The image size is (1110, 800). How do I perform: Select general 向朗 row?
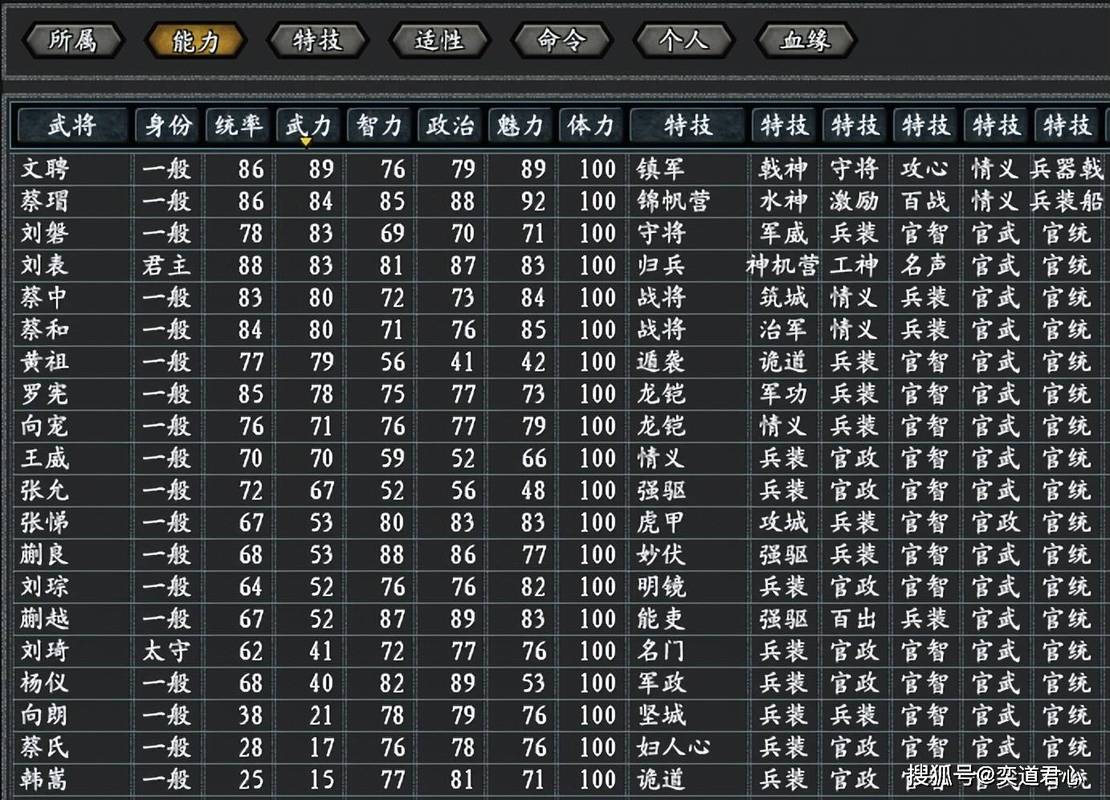[559, 715]
